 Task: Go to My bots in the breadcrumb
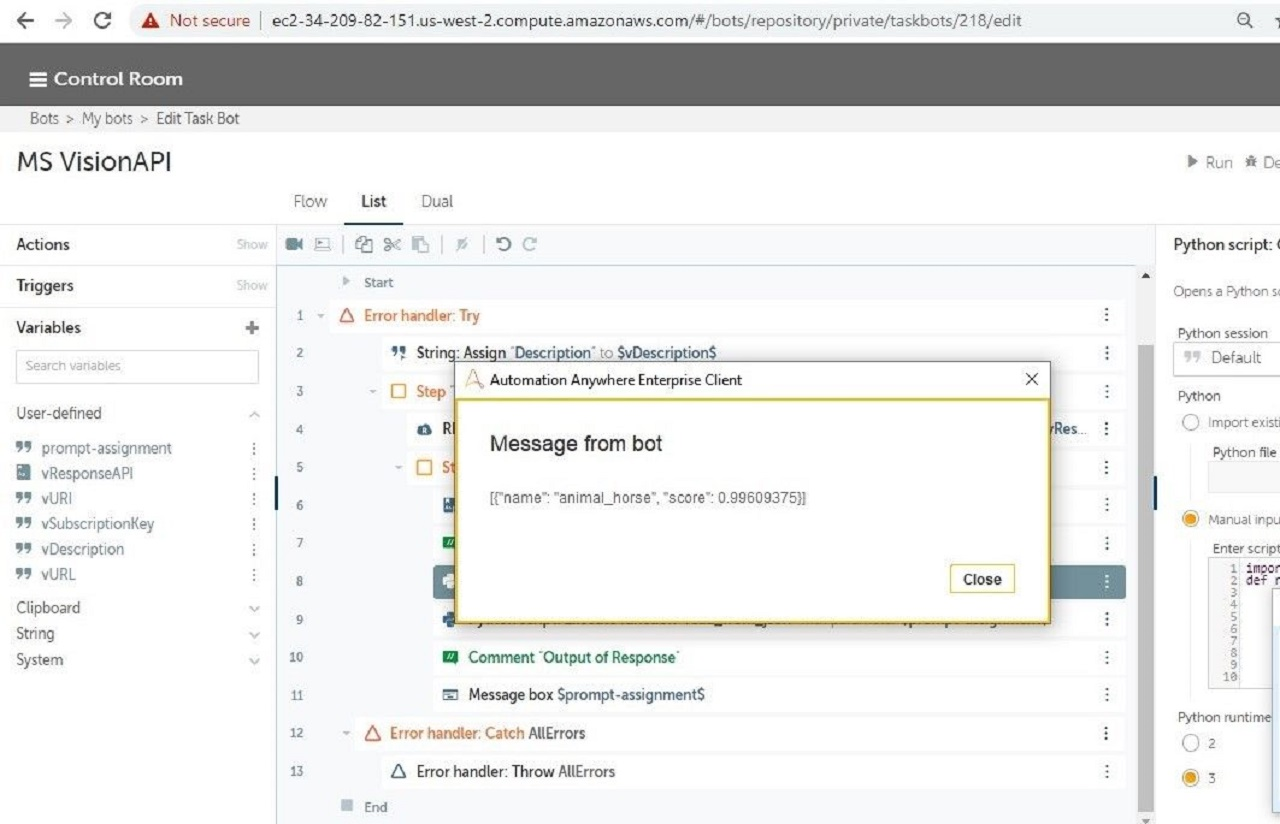(x=107, y=118)
